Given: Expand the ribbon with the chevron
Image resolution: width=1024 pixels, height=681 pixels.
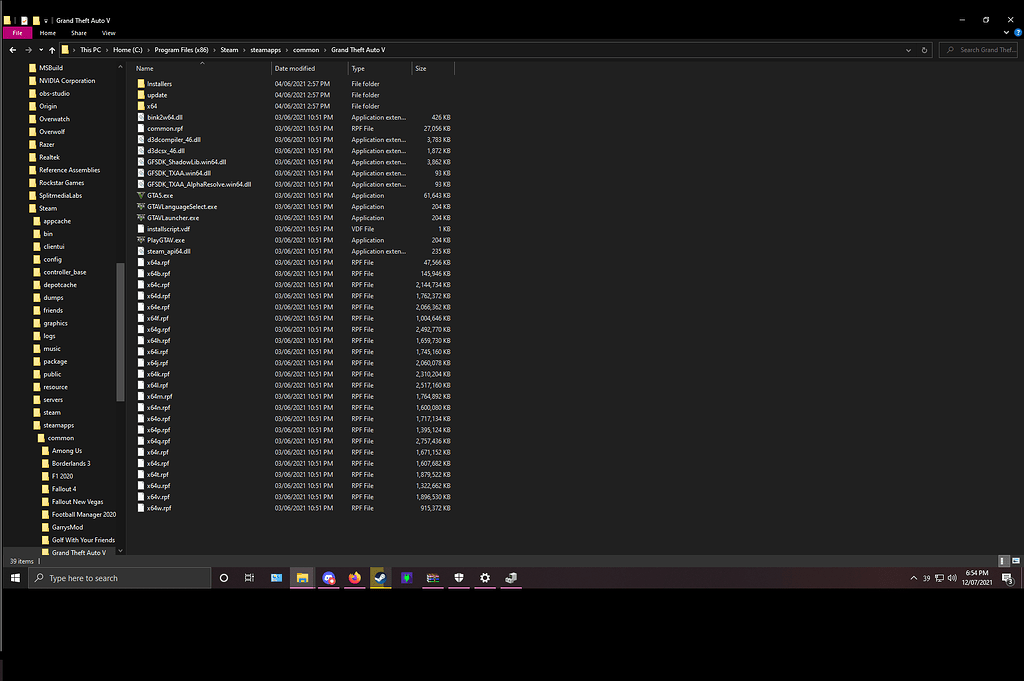Looking at the screenshot, I should click(x=1006, y=33).
